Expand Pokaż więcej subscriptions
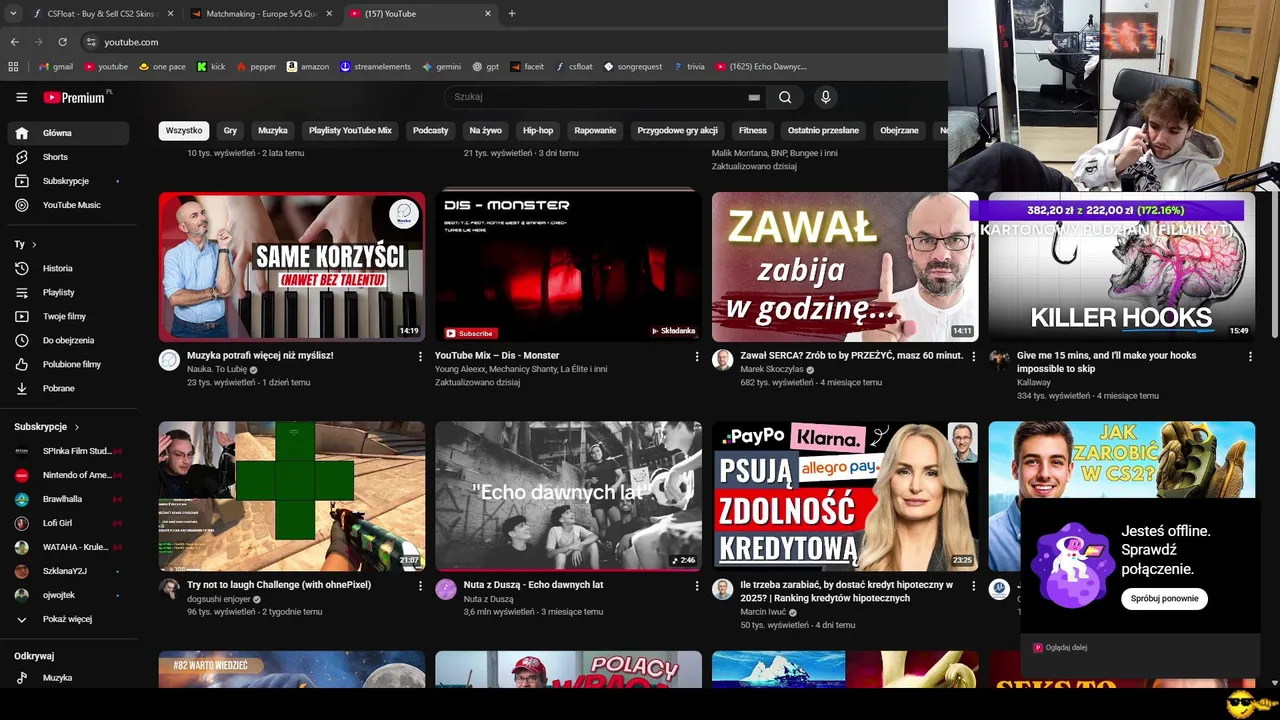The image size is (1280, 720). click(x=68, y=619)
